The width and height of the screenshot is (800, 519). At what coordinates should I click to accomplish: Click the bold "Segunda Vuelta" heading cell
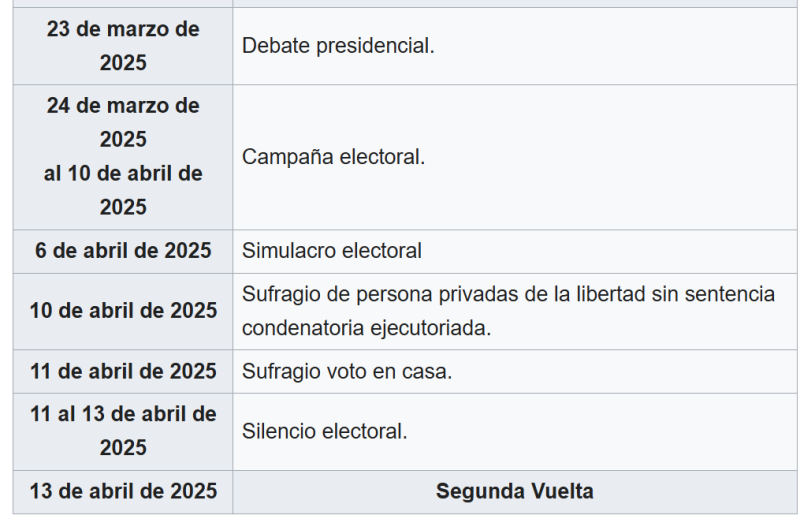[x=514, y=492]
